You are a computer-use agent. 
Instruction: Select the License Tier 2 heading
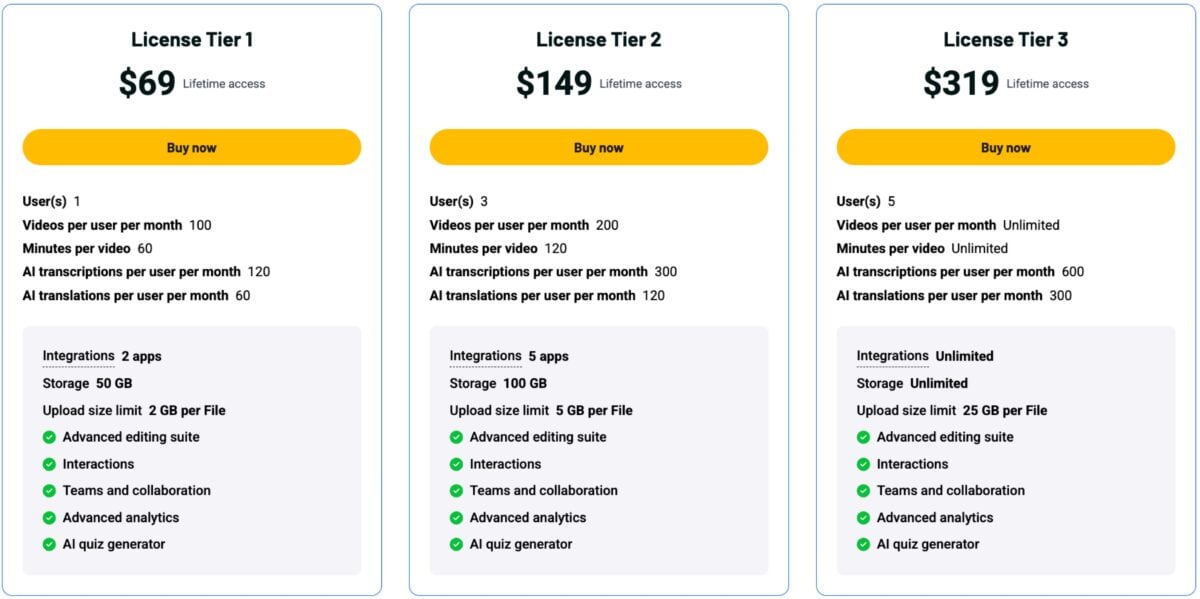pyautogui.click(x=598, y=40)
